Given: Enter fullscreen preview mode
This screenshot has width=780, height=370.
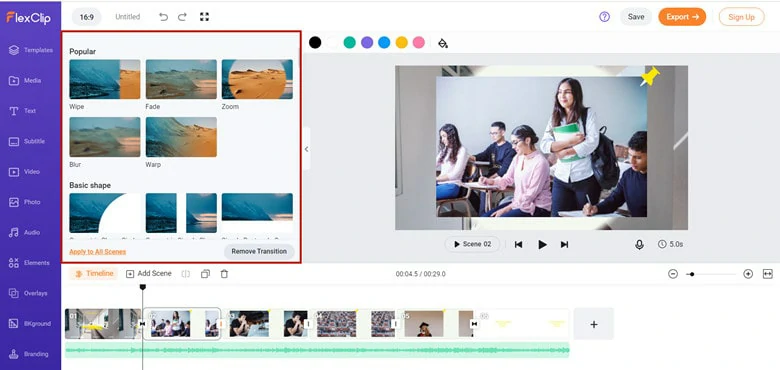Looking at the screenshot, I should tap(204, 17).
